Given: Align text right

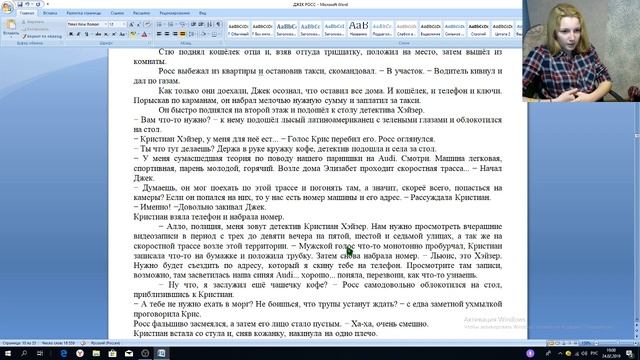Looking at the screenshot, I should click(175, 34).
